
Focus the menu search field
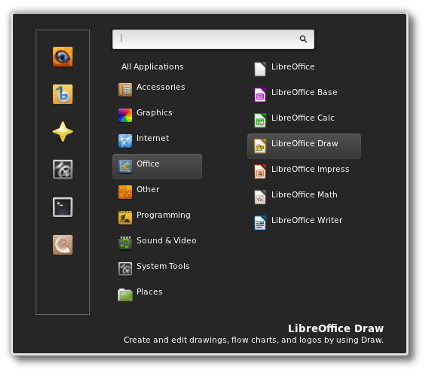(213, 39)
